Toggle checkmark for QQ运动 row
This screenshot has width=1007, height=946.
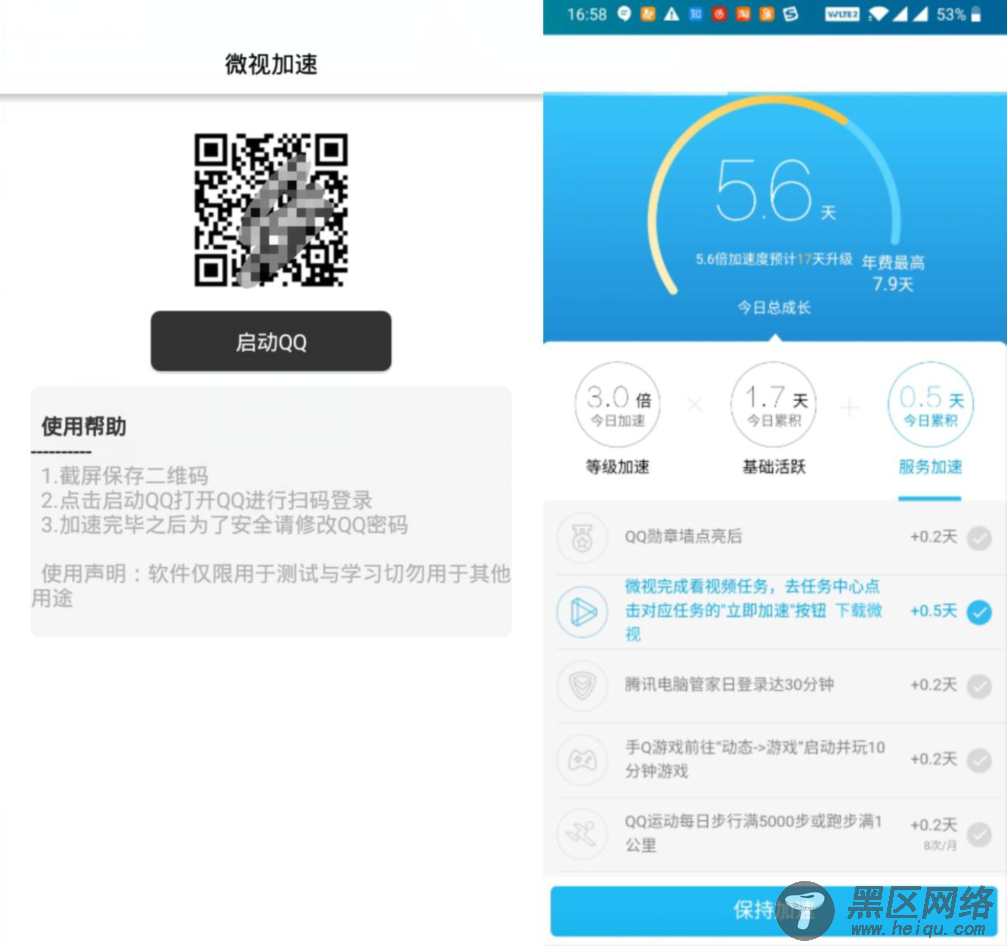tap(979, 834)
